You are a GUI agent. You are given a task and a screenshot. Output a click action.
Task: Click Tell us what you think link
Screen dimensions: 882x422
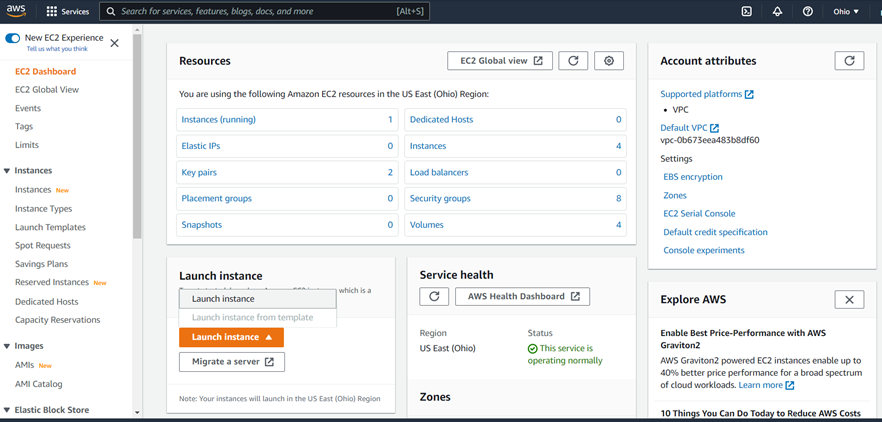(57, 49)
